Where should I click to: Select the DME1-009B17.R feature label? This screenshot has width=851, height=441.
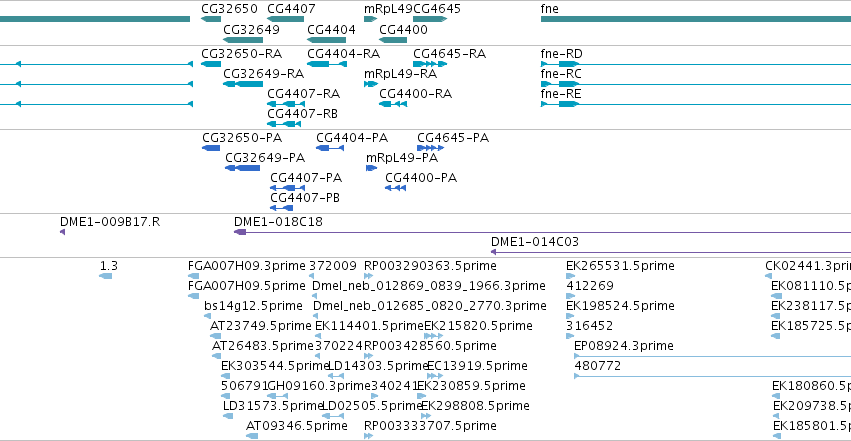[110, 222]
